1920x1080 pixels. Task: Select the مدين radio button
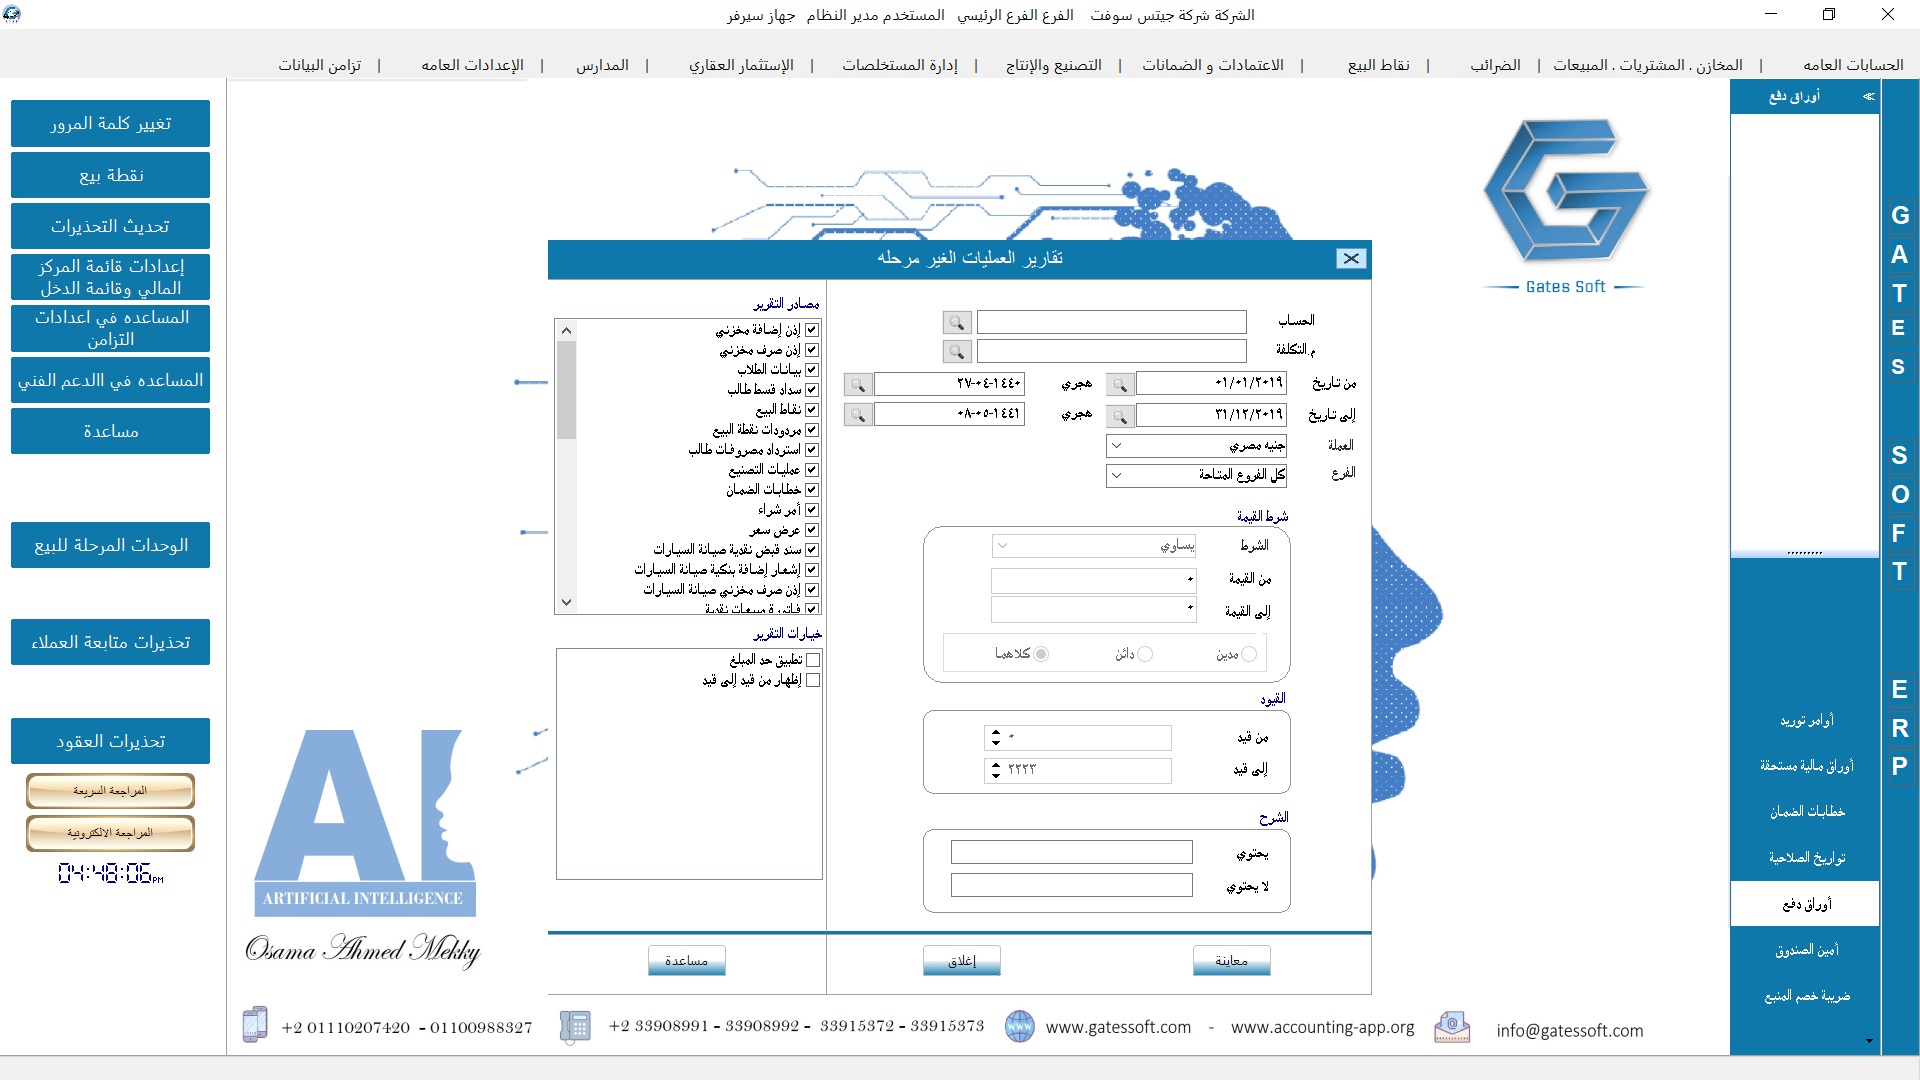coord(1249,654)
